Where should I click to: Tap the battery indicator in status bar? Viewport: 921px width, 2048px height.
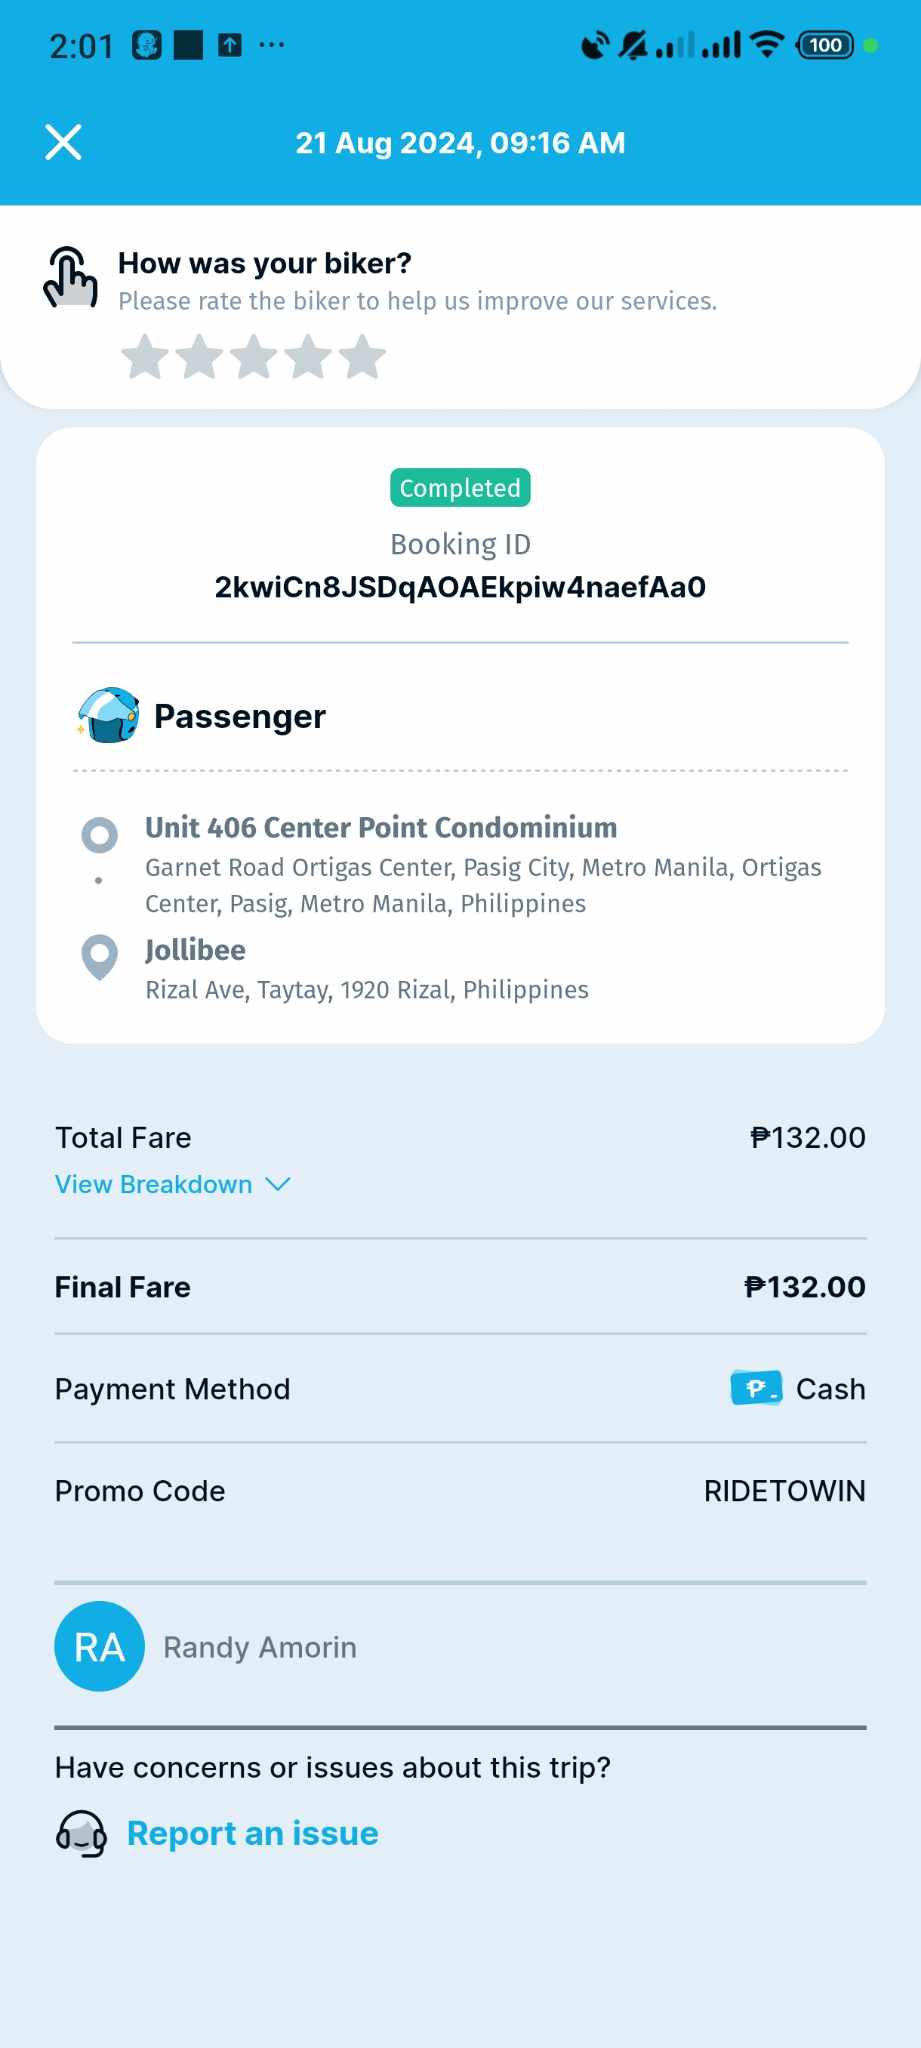coord(825,45)
